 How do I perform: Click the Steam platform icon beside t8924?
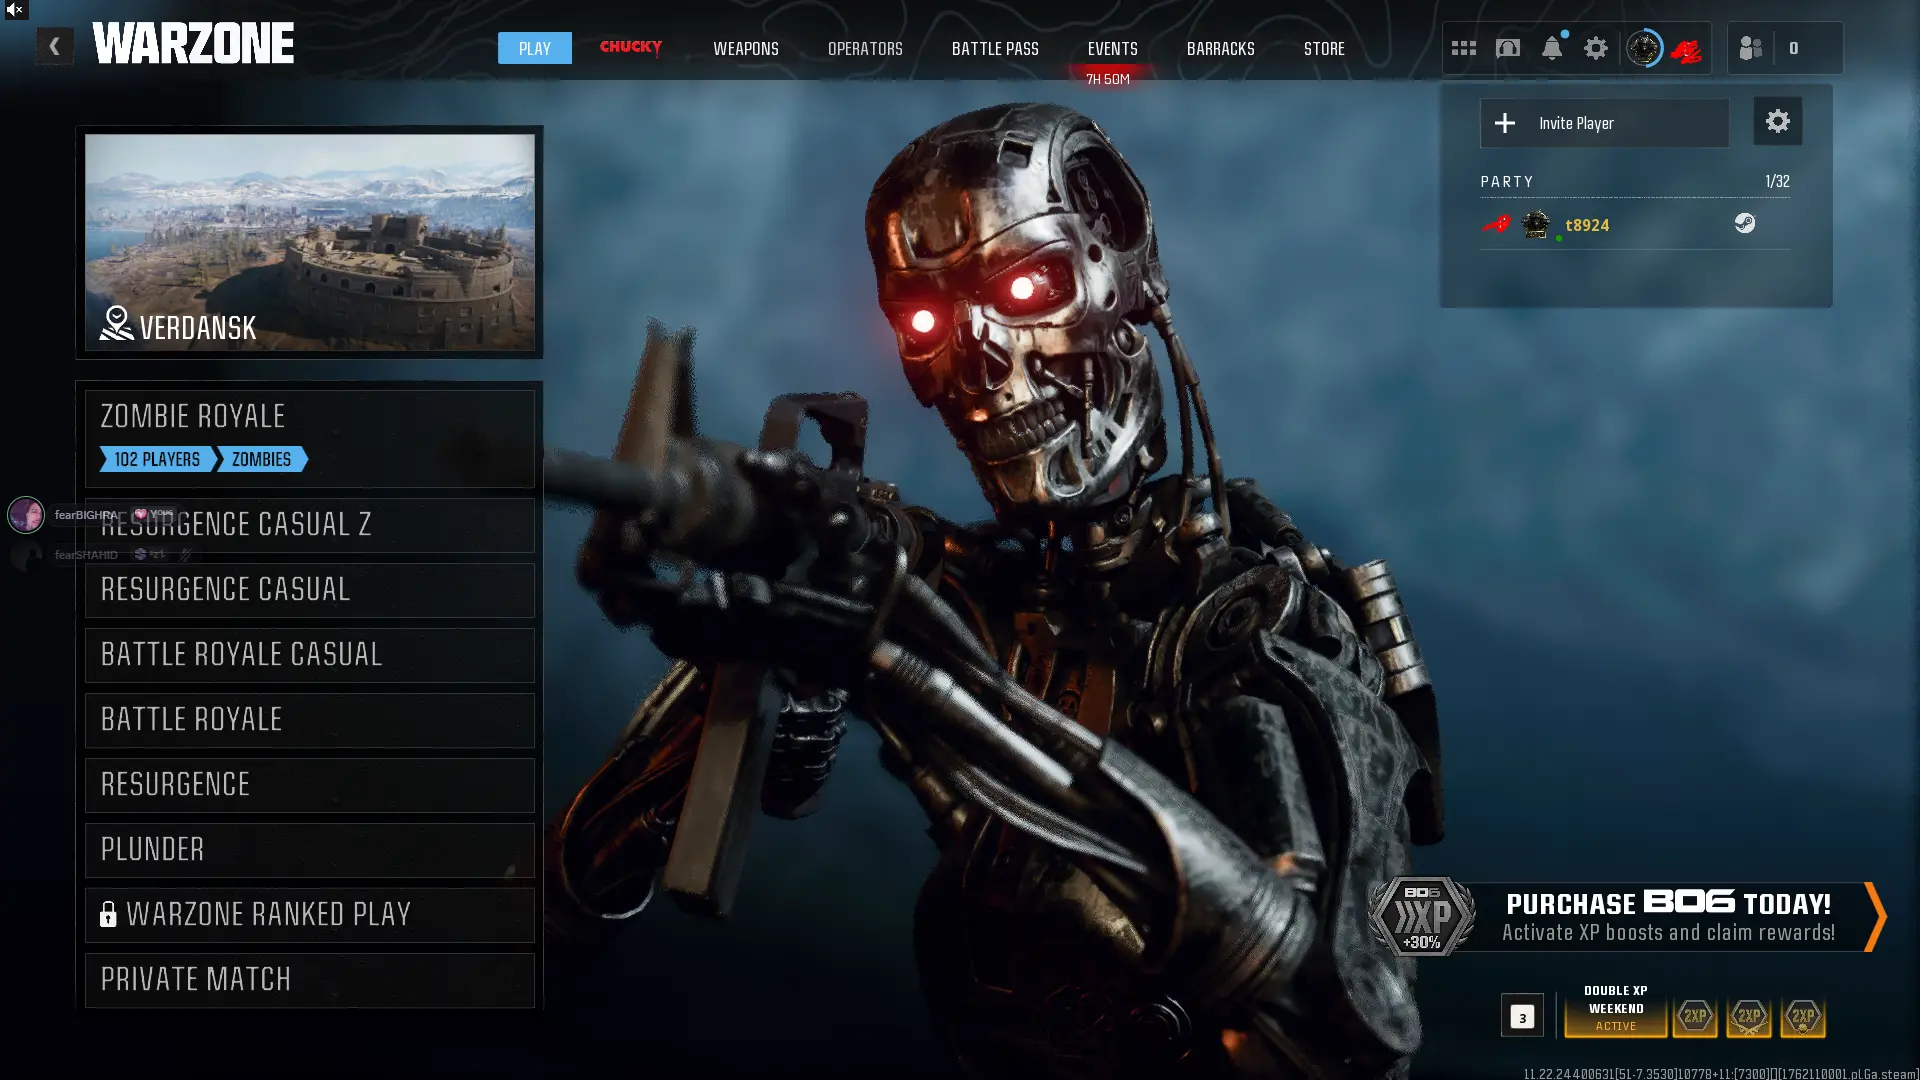[x=1744, y=224]
